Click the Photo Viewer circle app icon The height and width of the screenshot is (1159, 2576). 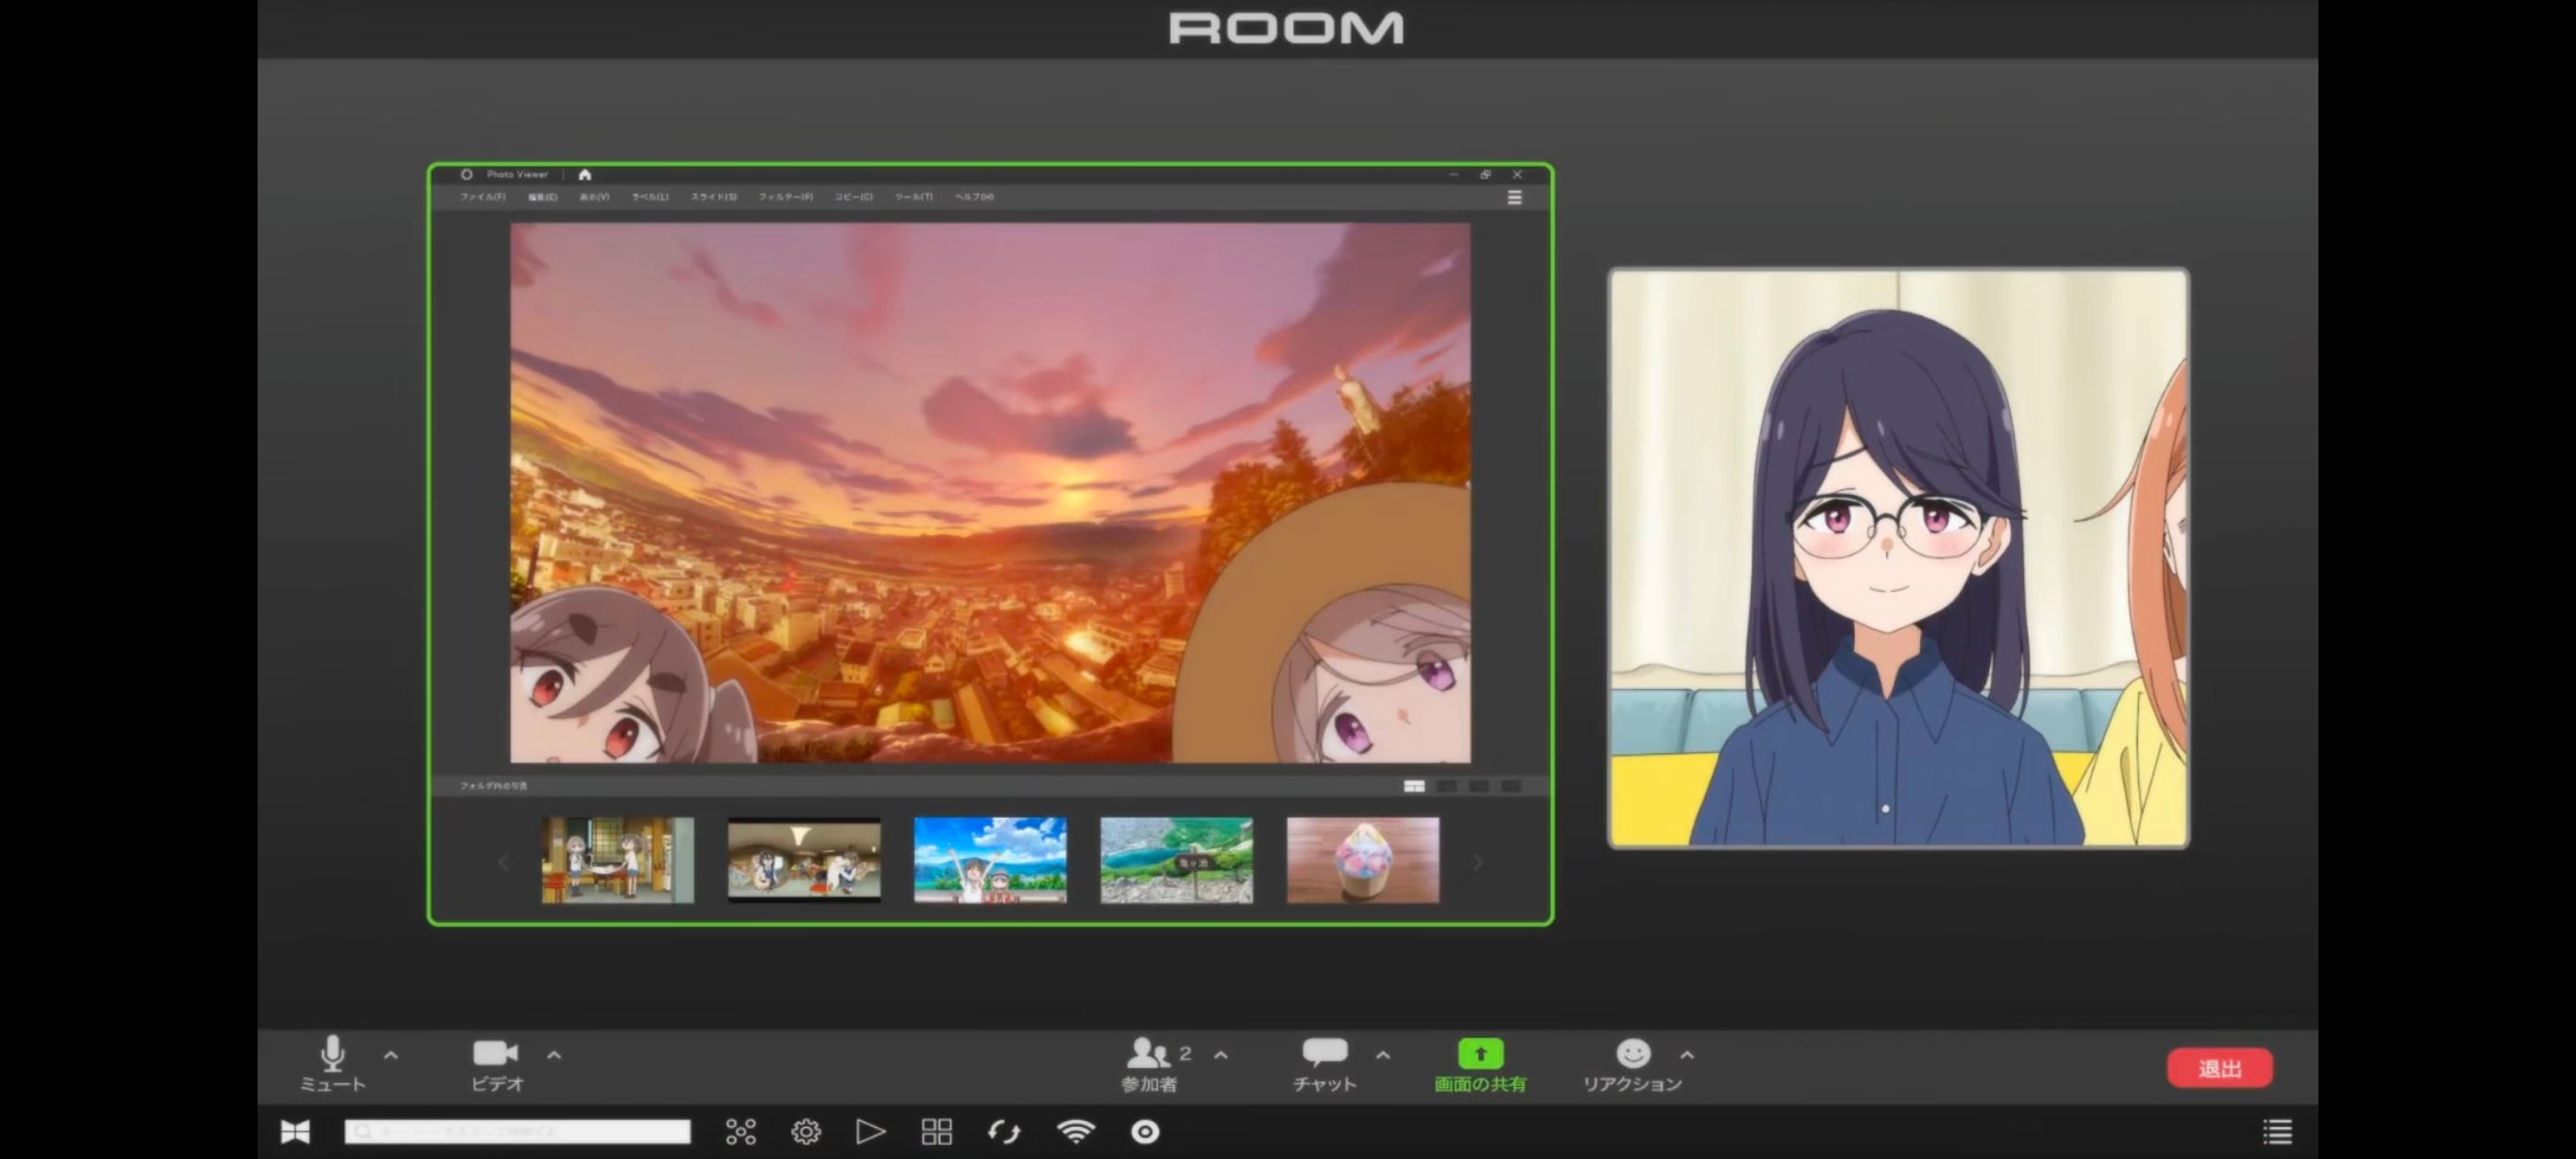point(466,174)
